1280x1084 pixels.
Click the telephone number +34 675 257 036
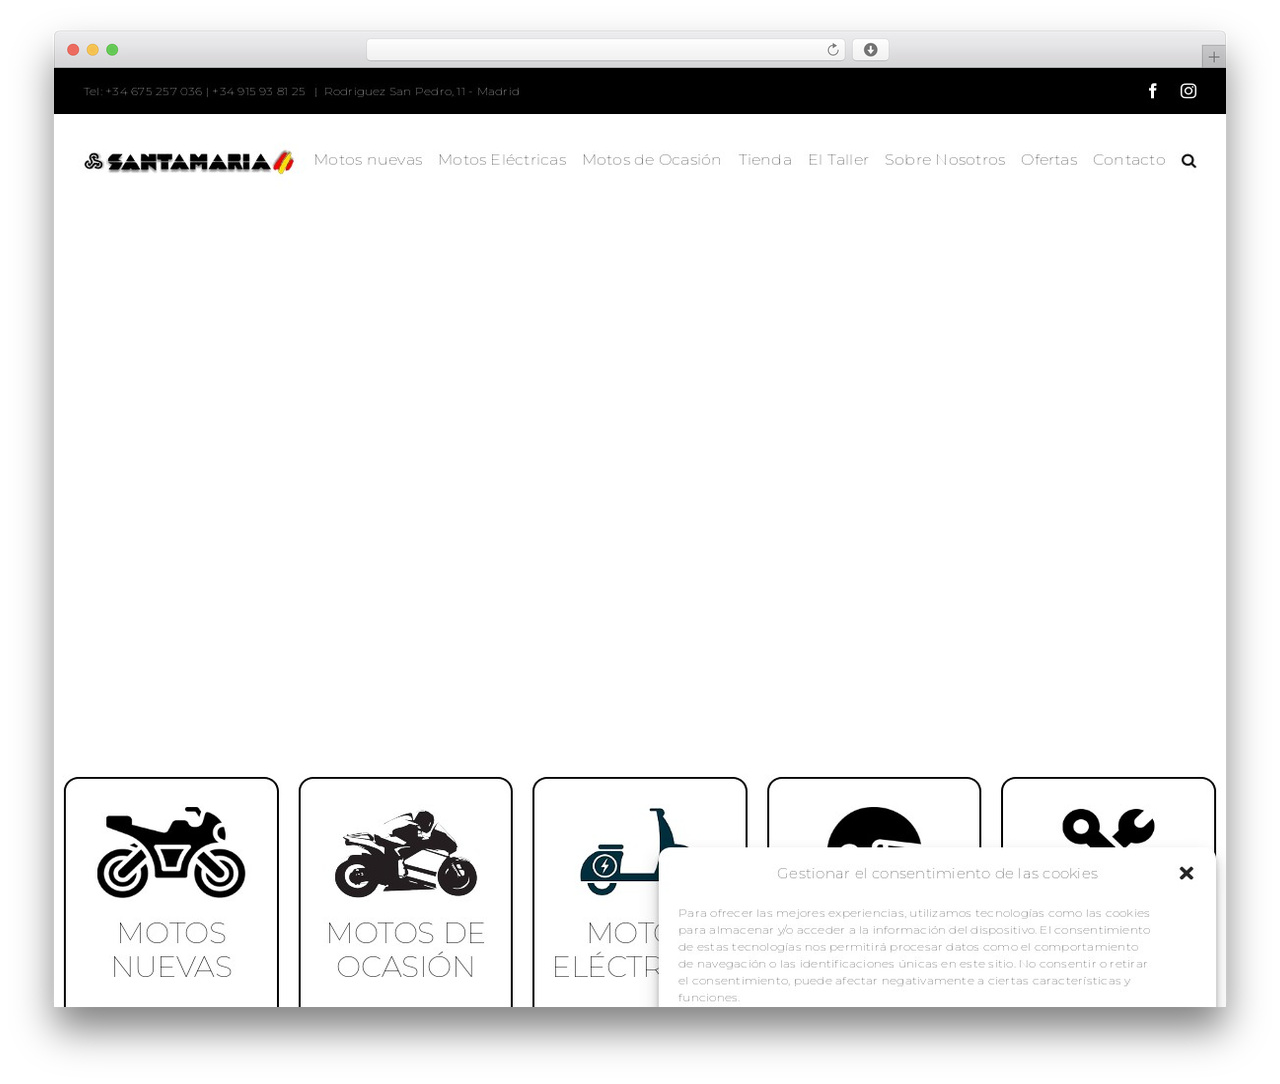pyautogui.click(x=153, y=91)
